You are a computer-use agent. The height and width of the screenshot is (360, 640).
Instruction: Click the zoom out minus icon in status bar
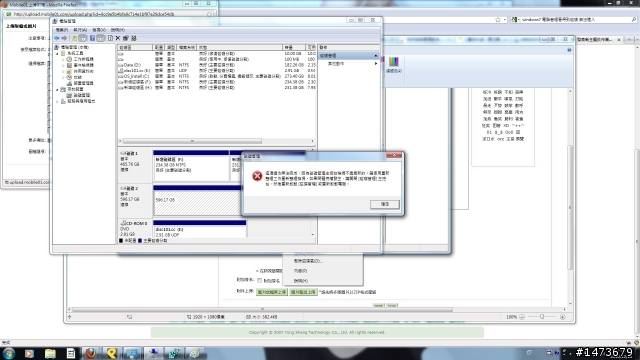[522, 317]
